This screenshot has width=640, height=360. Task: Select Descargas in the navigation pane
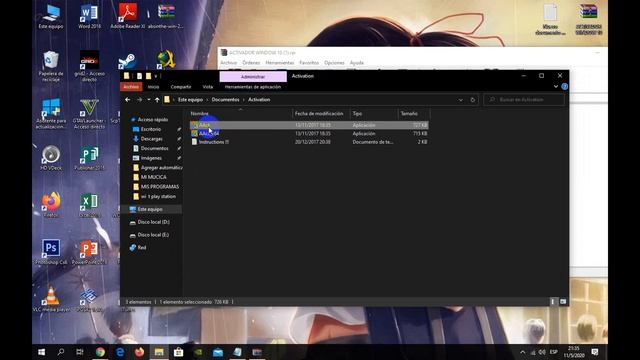[x=151, y=139]
